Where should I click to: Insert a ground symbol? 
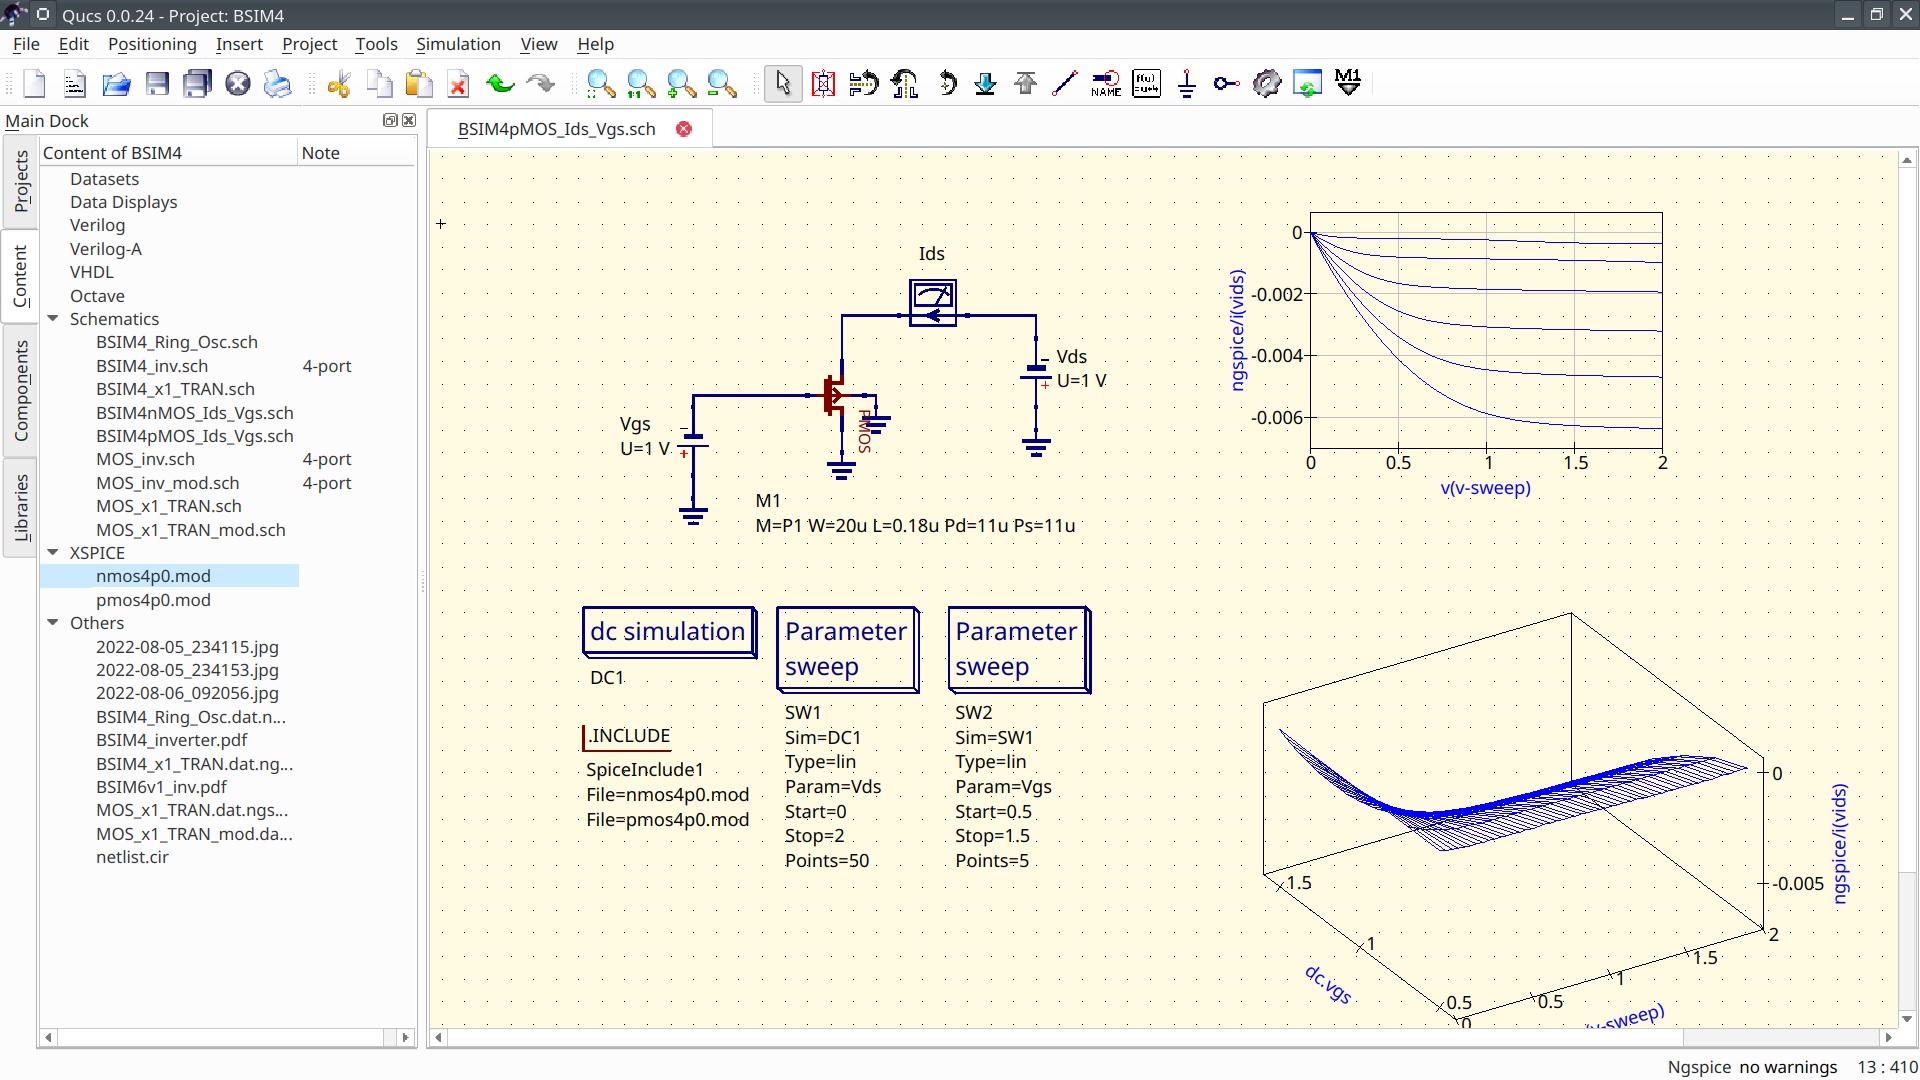click(x=1186, y=84)
